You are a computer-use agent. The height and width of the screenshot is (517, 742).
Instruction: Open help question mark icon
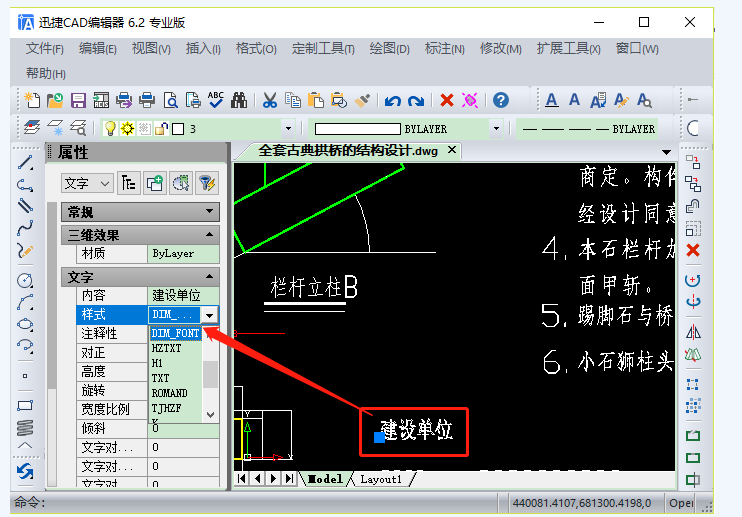click(x=501, y=100)
